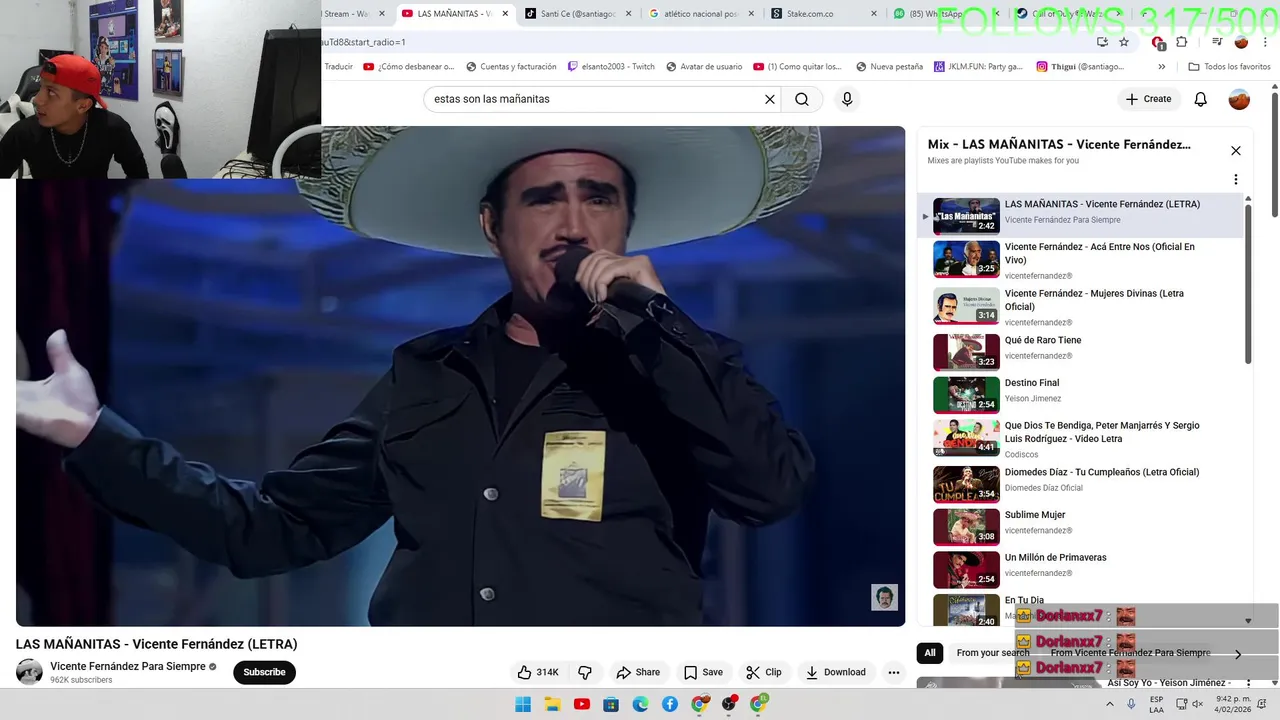Open the Windows Start menu

(523, 704)
